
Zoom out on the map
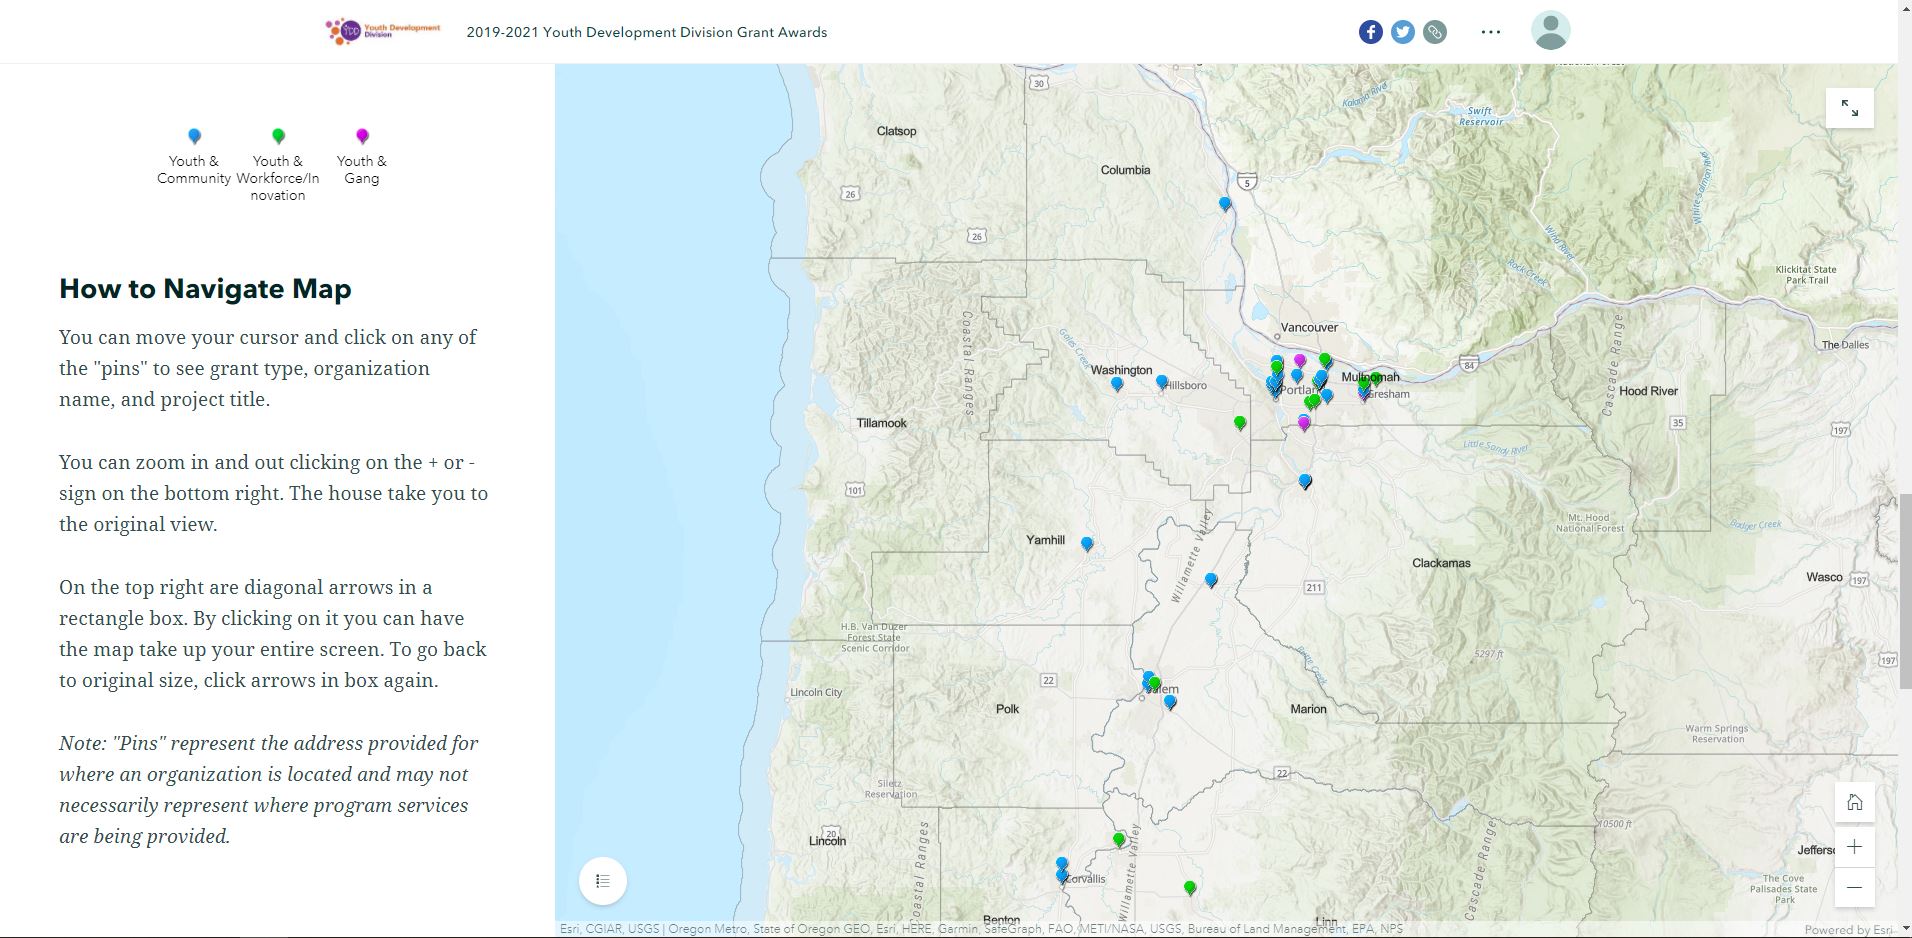click(x=1854, y=887)
